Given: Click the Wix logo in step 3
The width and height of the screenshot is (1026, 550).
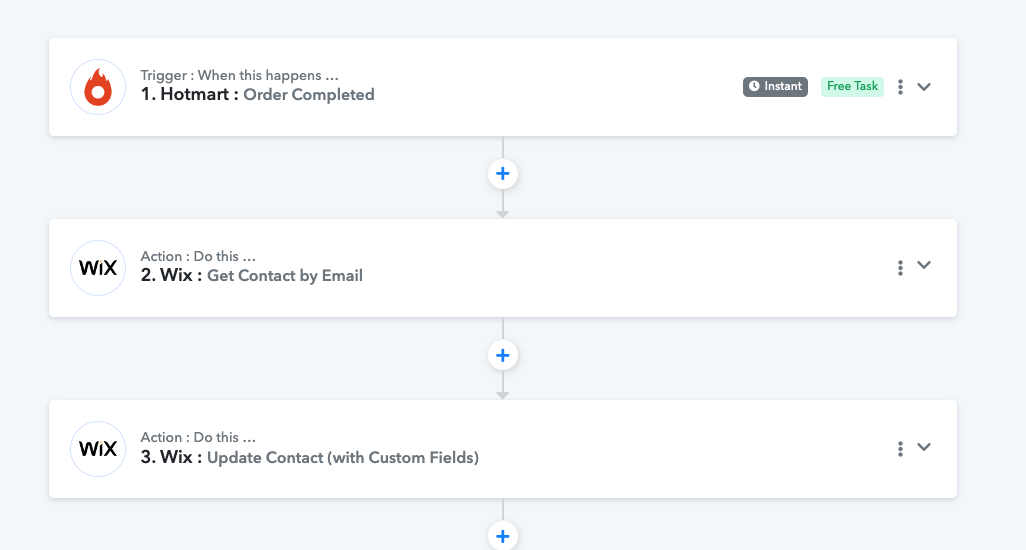Looking at the screenshot, I should tap(97, 449).
